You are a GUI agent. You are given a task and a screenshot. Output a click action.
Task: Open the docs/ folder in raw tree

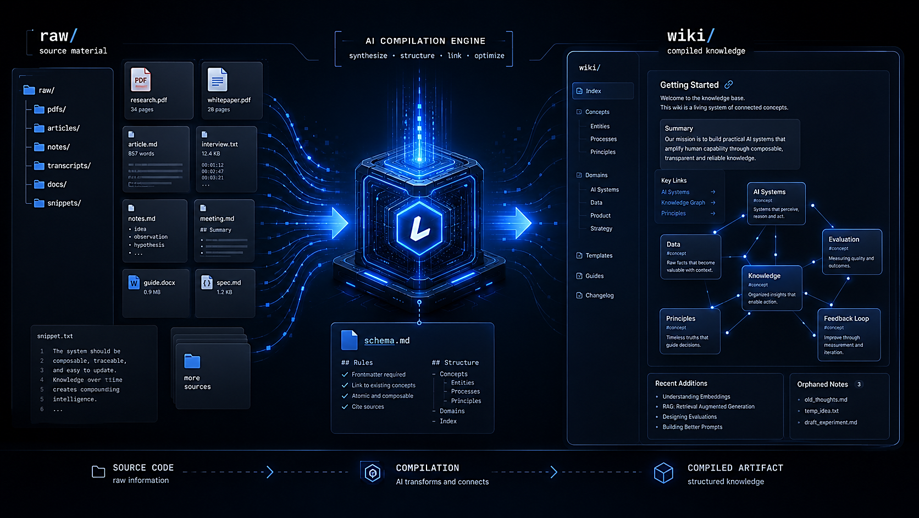50,184
